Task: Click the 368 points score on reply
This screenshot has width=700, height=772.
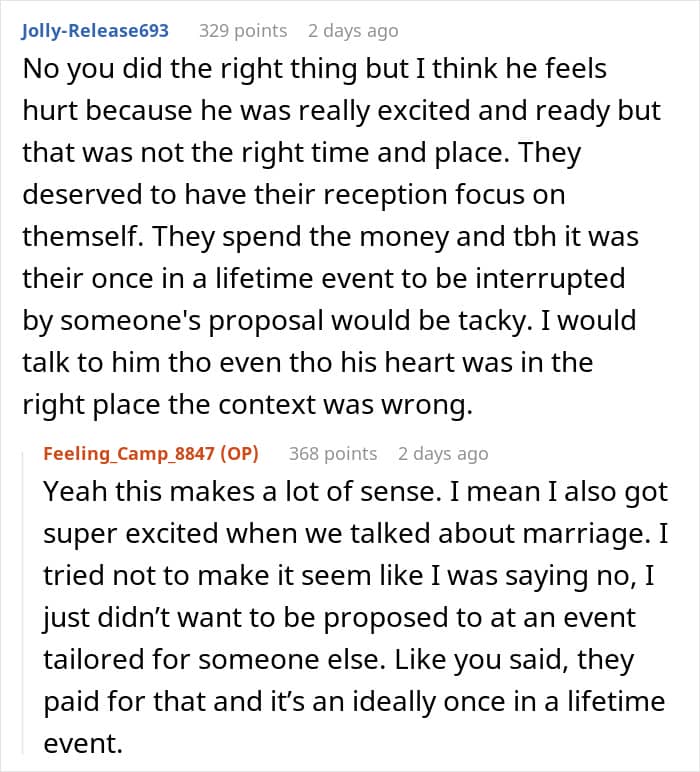Action: pos(333,453)
